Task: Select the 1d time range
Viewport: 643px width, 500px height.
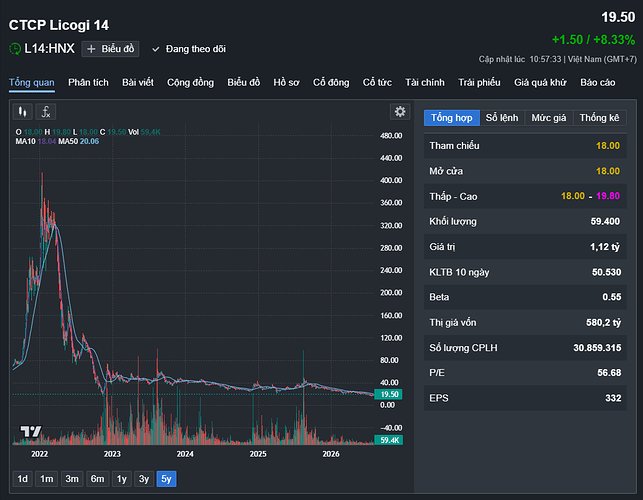Action: pyautogui.click(x=23, y=479)
